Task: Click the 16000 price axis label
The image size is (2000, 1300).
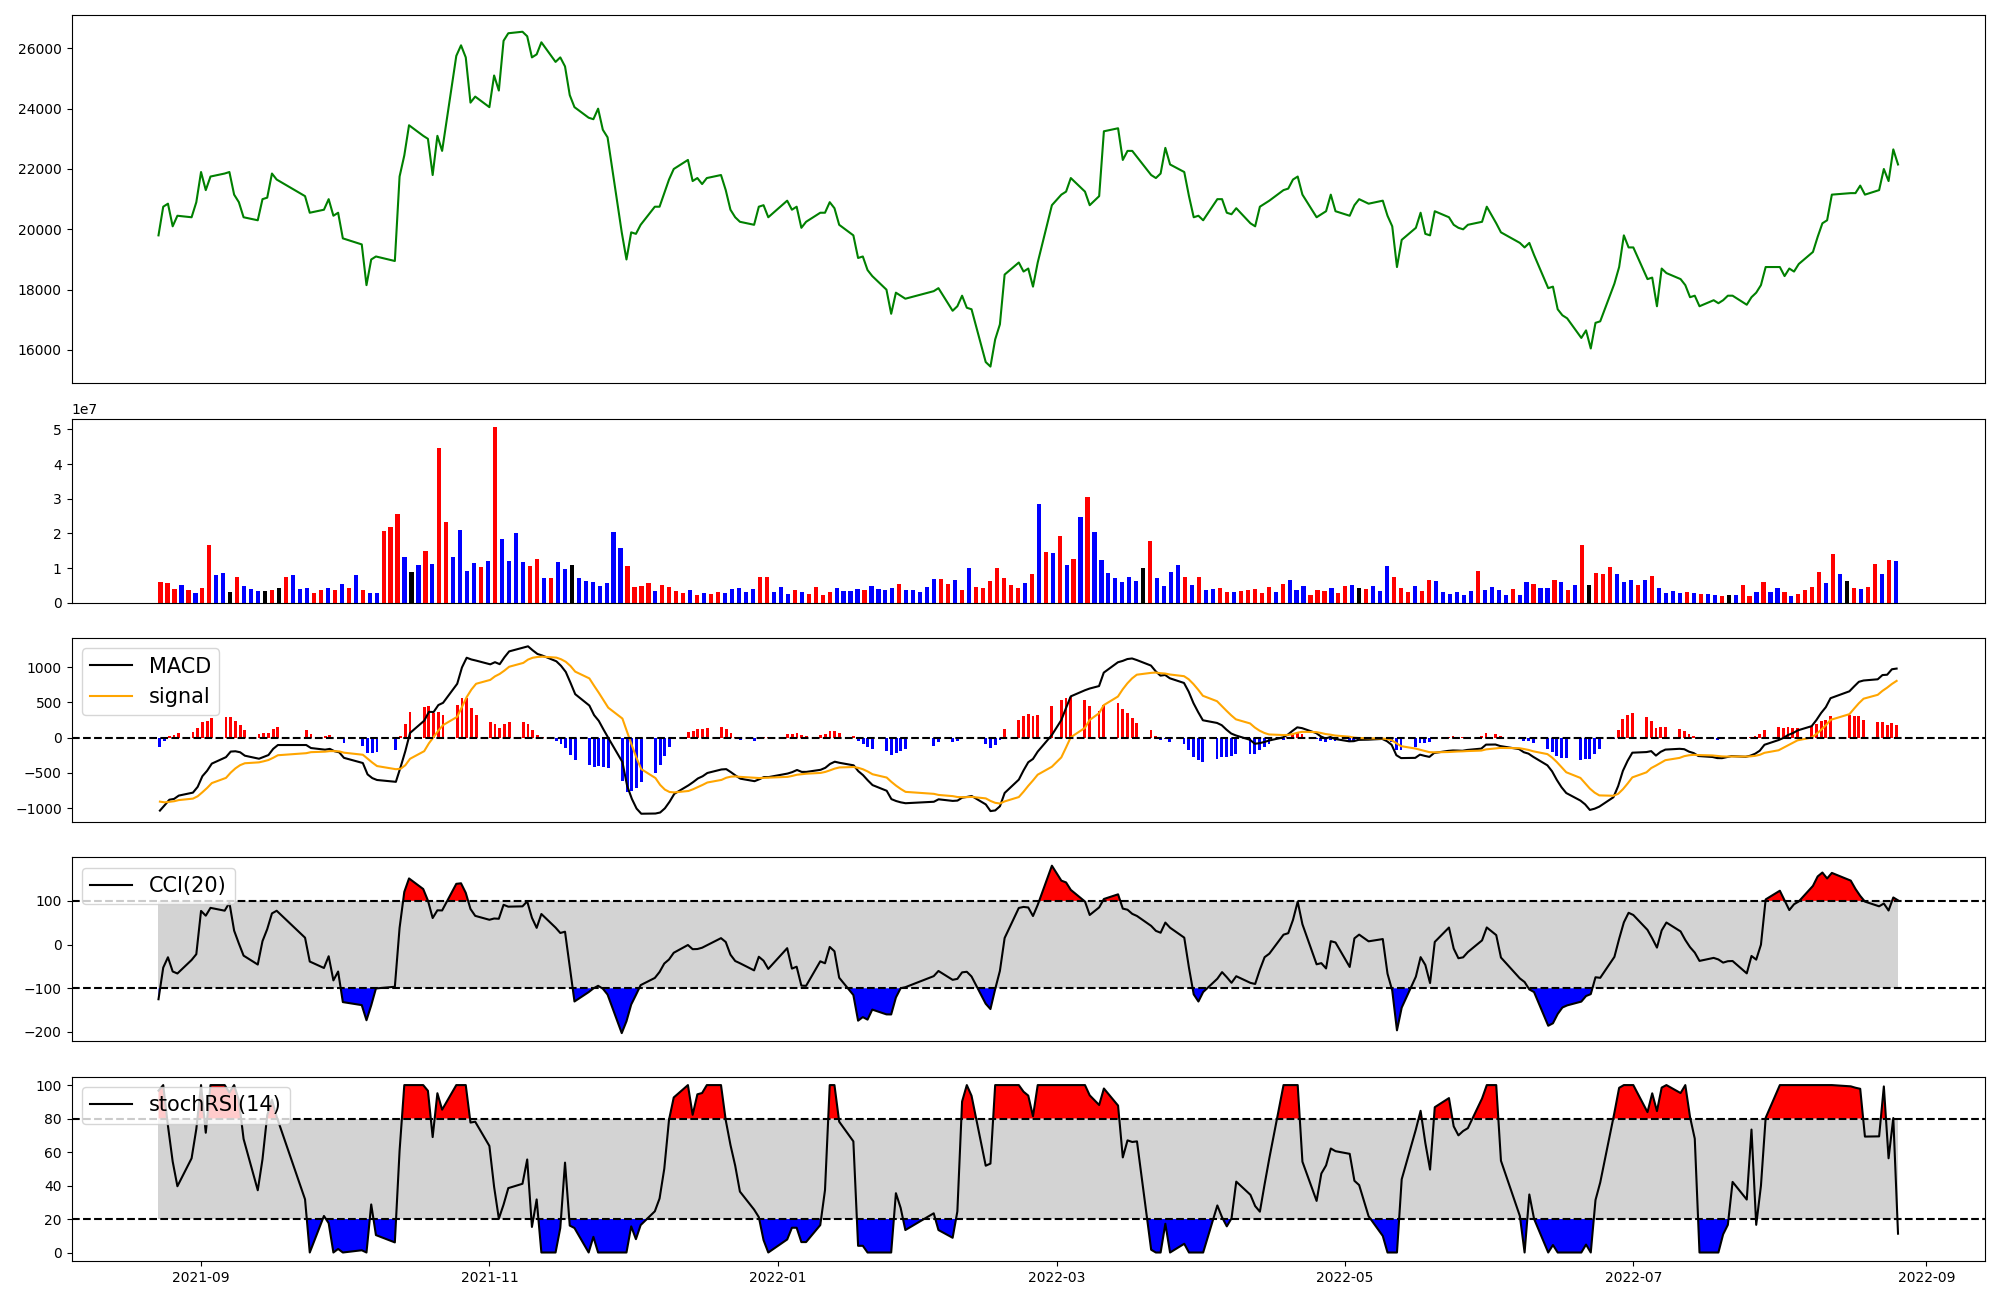Action: [41, 351]
